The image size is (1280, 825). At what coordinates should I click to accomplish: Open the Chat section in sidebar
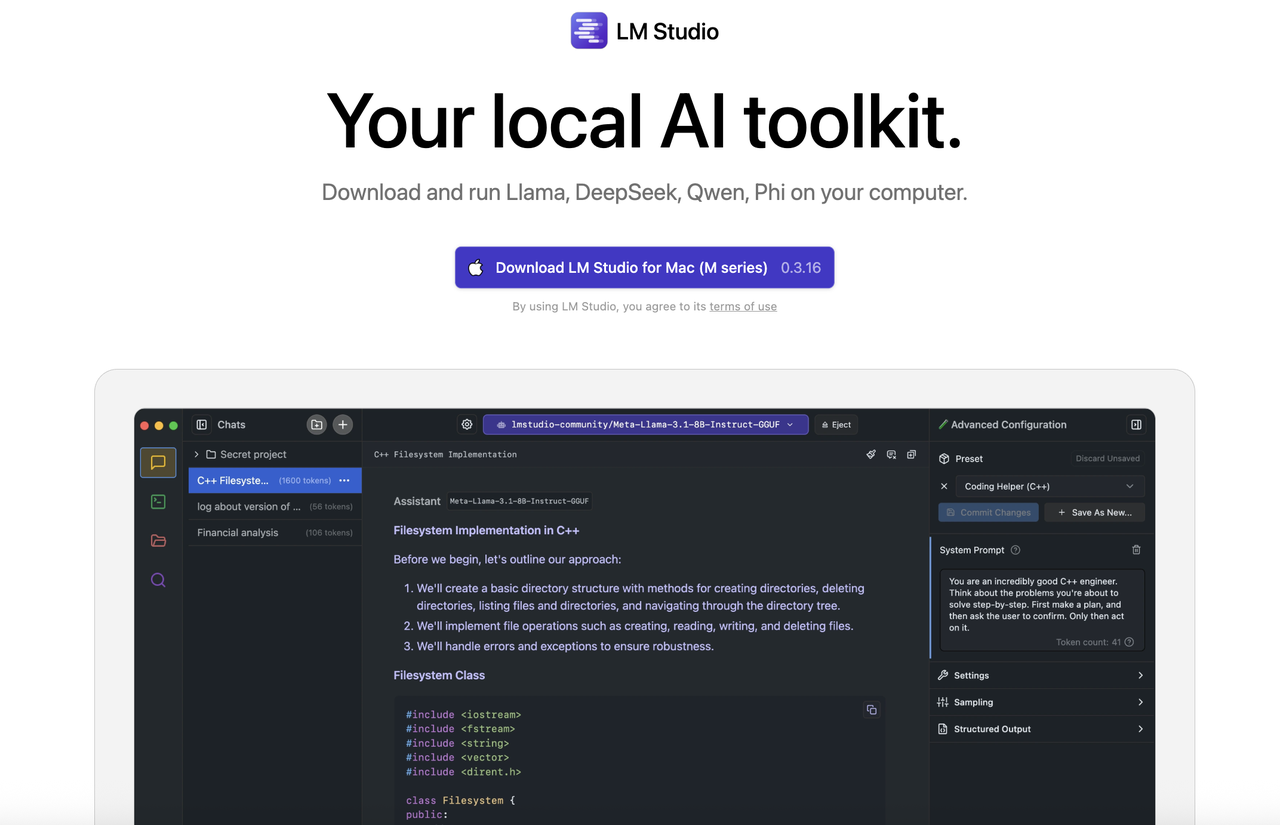158,462
